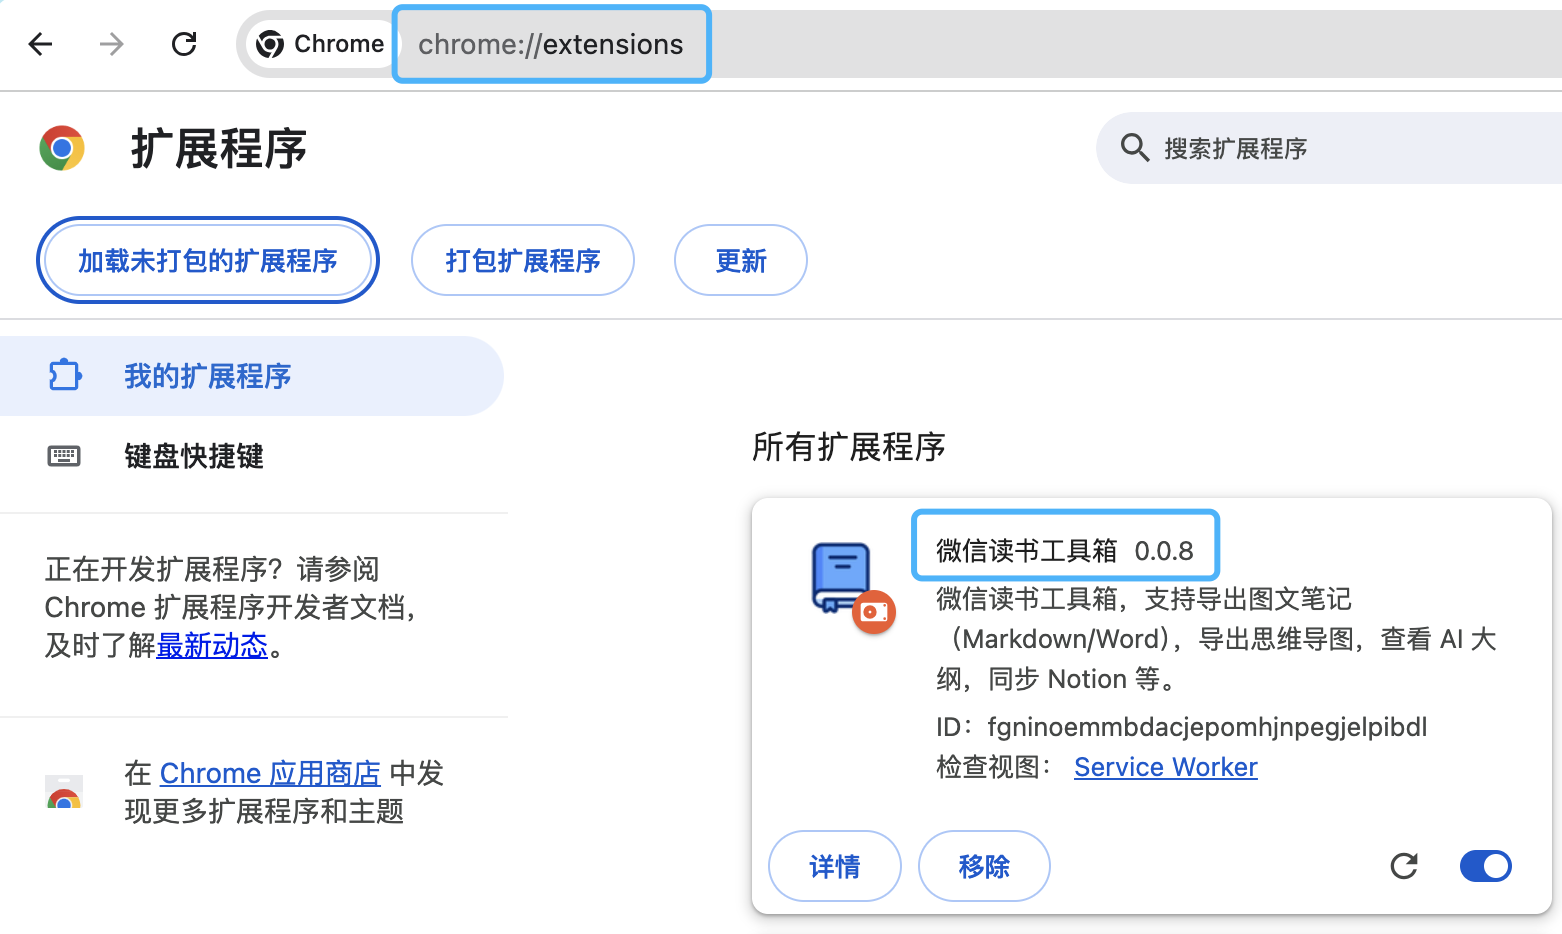Open 键盘快捷键 in the sidebar
Image resolution: width=1562 pixels, height=934 pixels.
[194, 456]
